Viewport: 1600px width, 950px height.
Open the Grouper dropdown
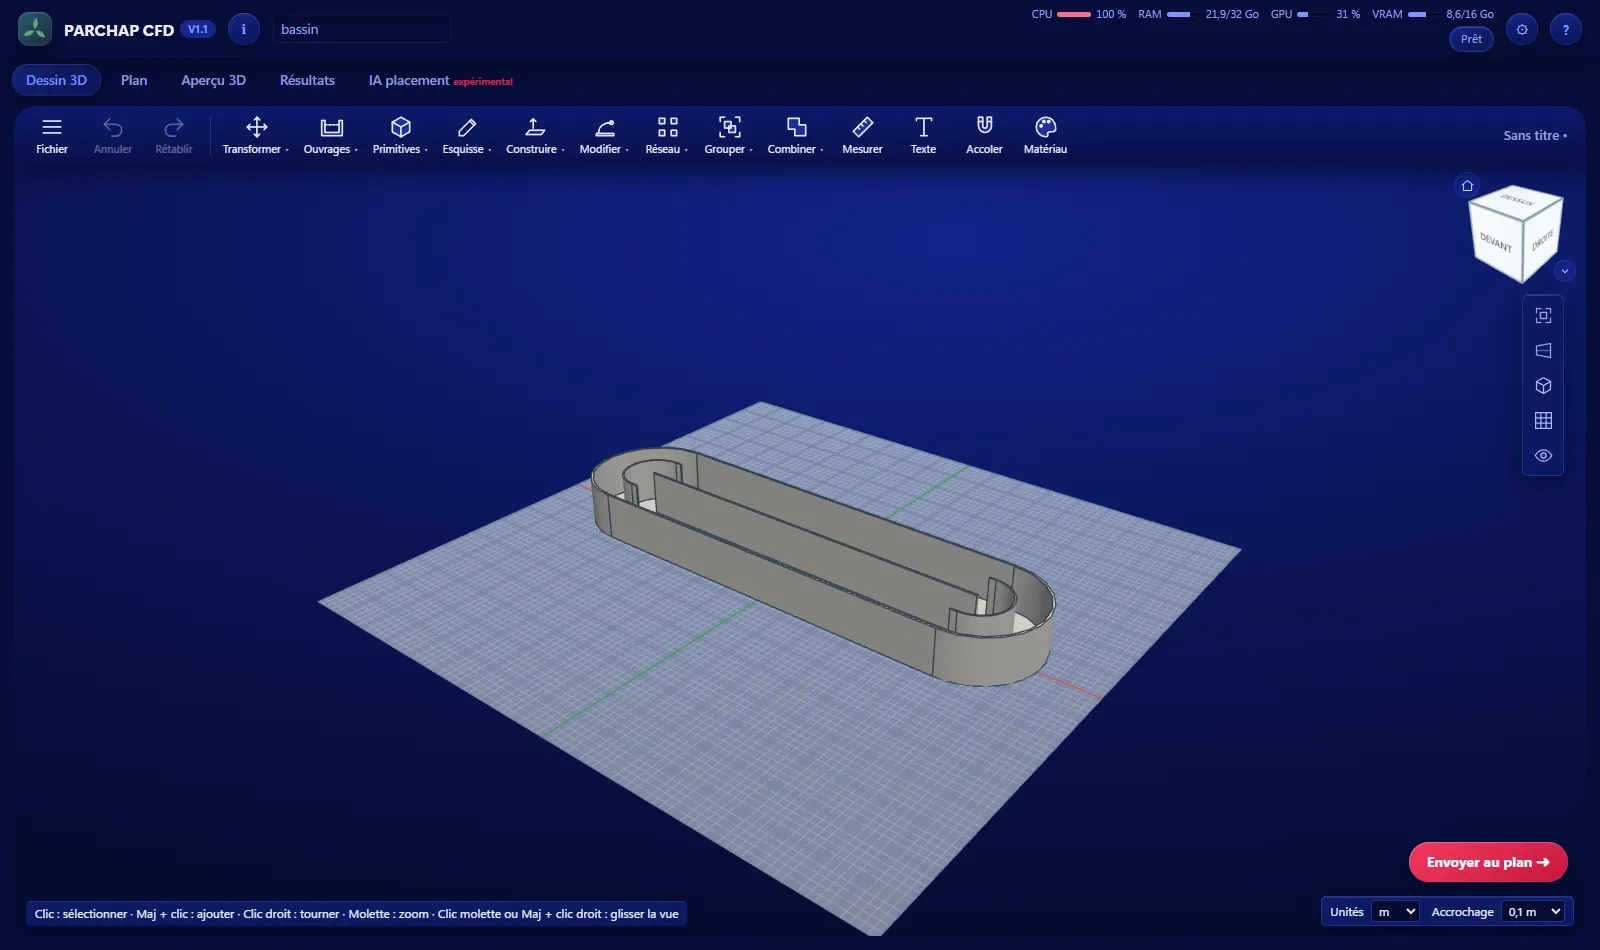coord(729,135)
